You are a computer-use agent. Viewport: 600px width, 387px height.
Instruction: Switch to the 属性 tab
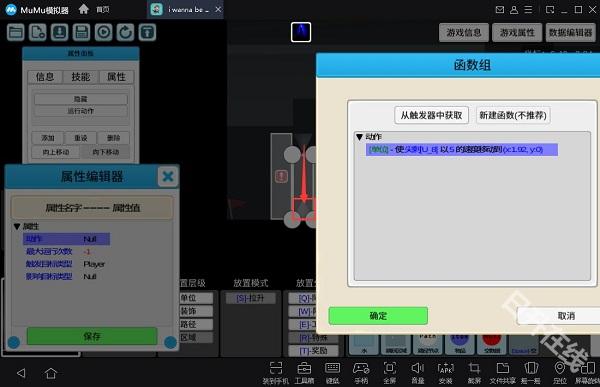pyautogui.click(x=116, y=77)
